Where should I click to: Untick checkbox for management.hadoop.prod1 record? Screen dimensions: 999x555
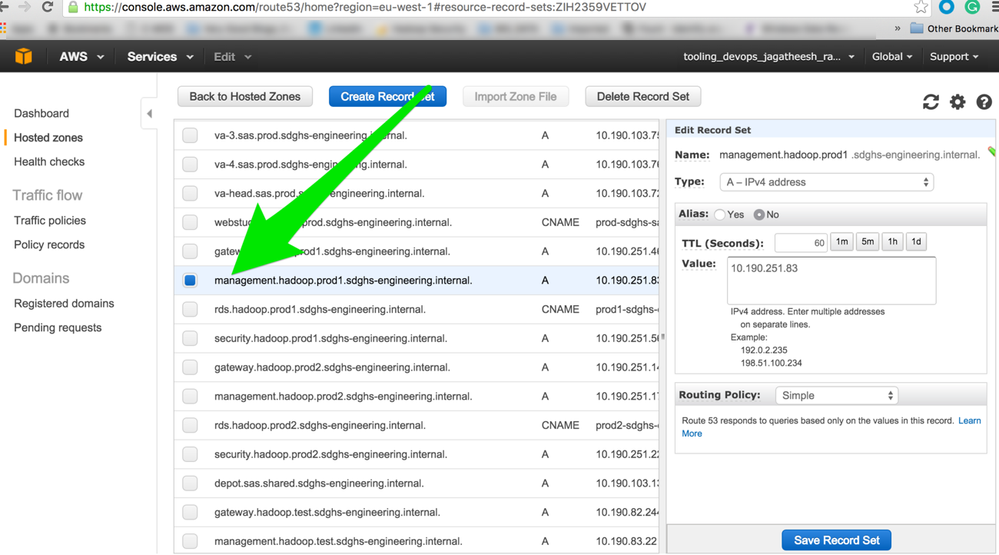(x=190, y=280)
